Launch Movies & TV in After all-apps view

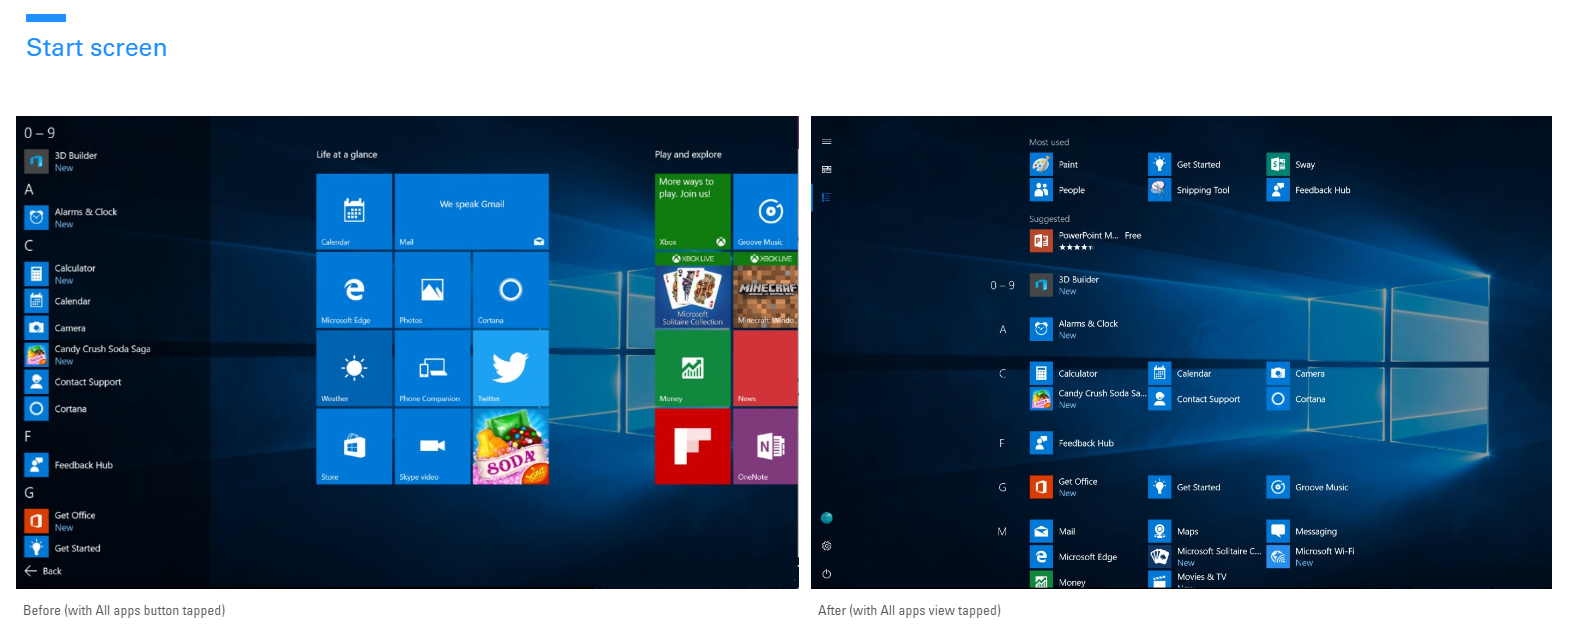click(x=1188, y=579)
